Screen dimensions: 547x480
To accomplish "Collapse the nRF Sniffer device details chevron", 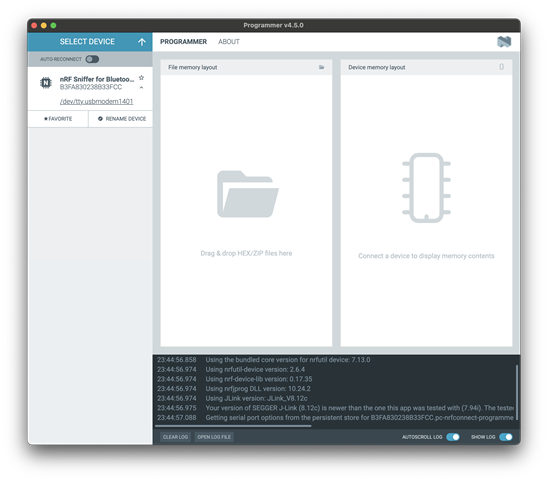I will [x=141, y=88].
